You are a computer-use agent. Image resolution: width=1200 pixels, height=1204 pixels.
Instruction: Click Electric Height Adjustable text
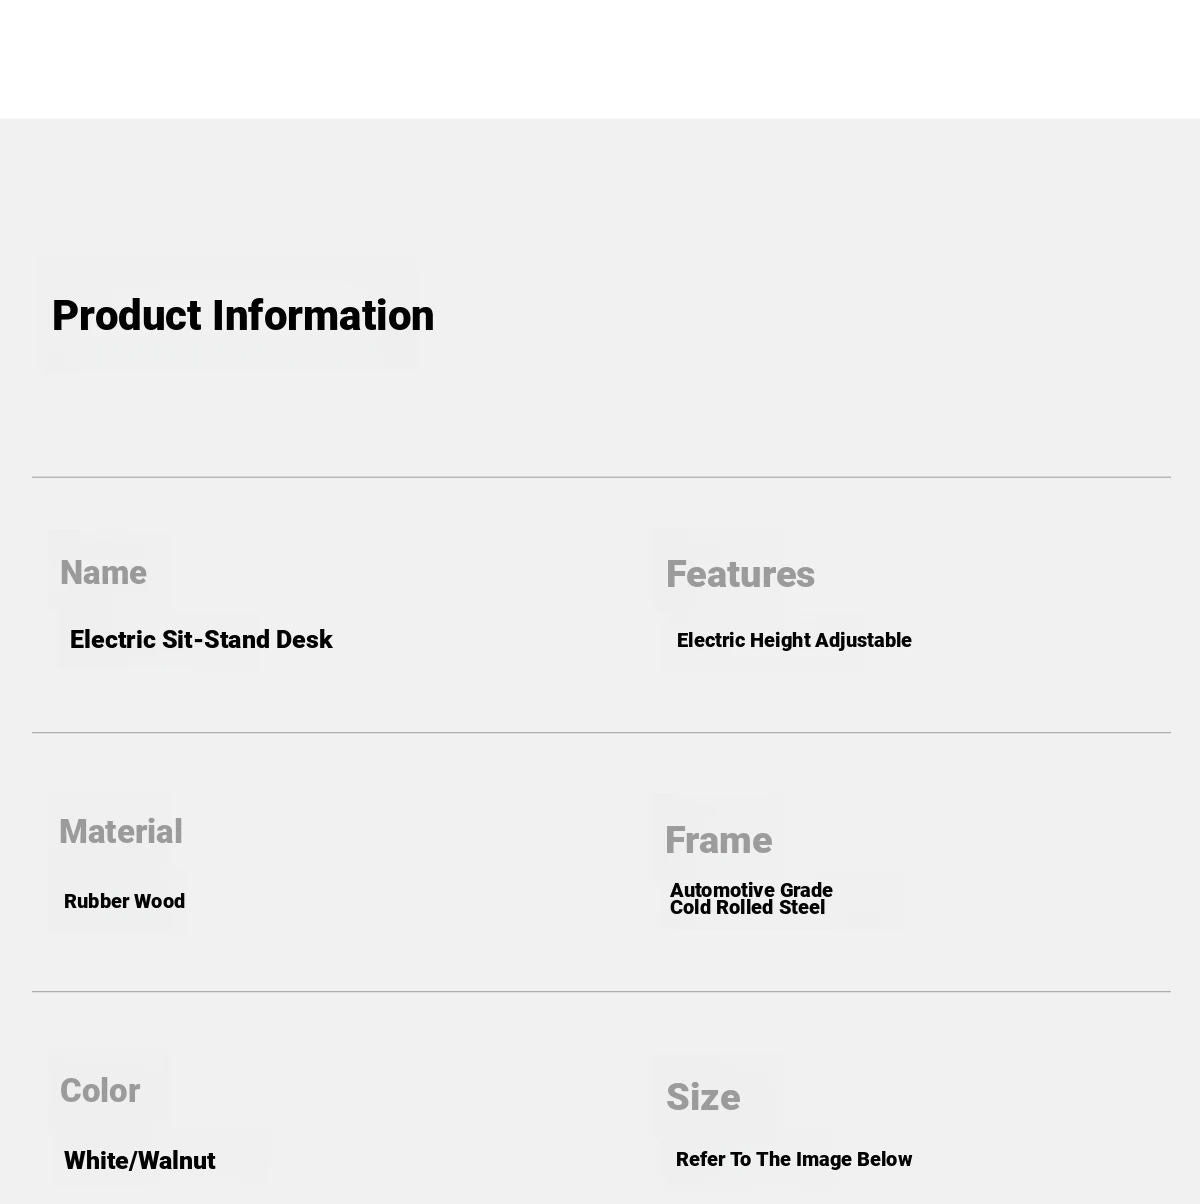(794, 640)
